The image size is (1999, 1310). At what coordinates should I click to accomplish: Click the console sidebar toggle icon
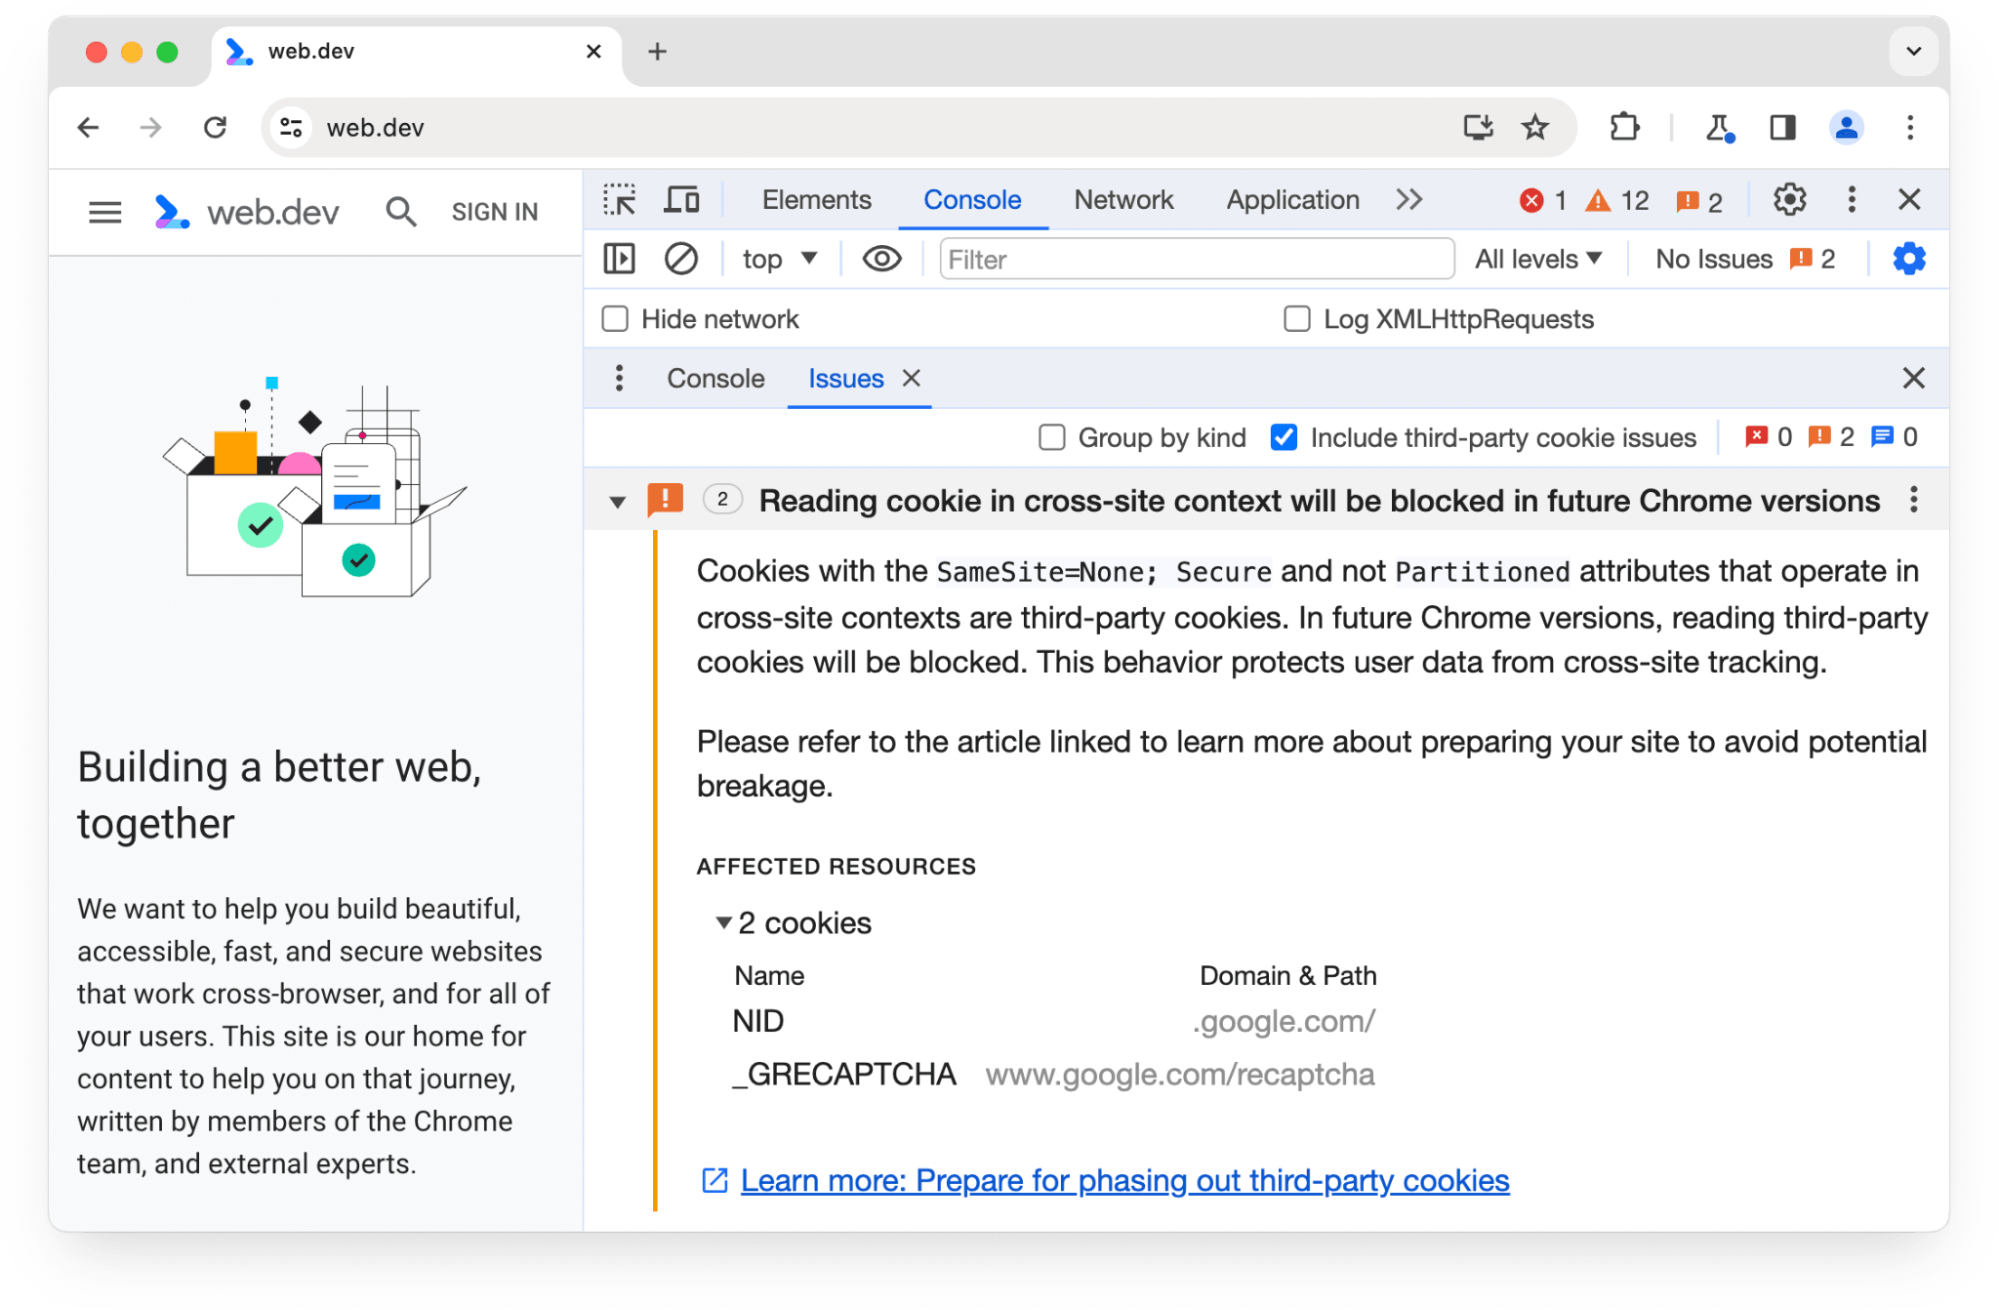click(620, 260)
